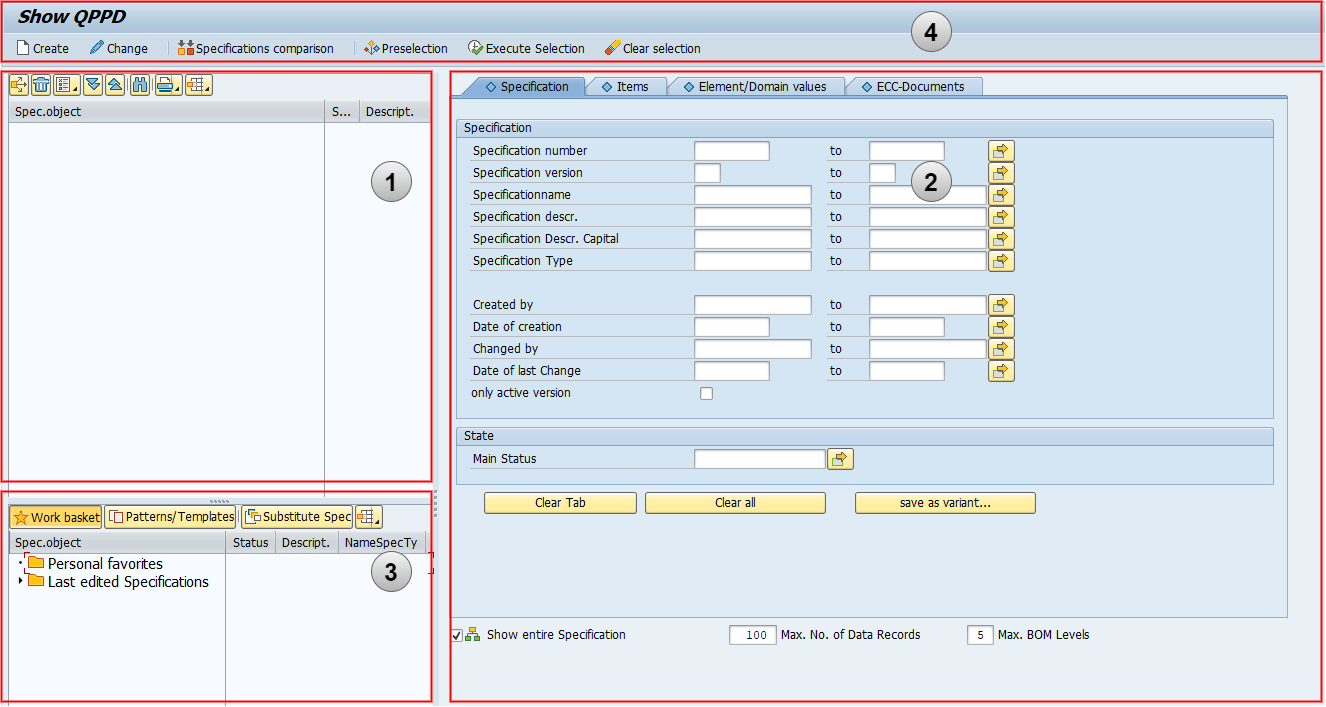Enable the only active version checkbox

(707, 394)
